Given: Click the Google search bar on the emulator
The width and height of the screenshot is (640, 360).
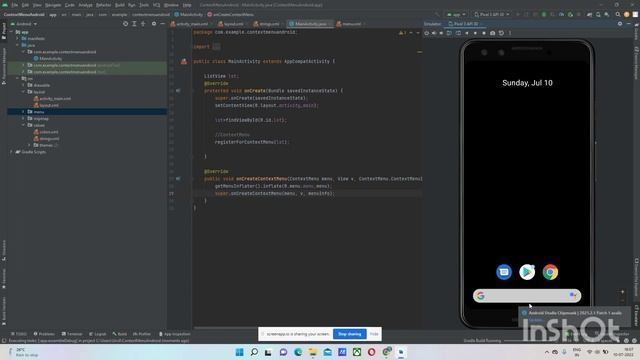Looking at the screenshot, I should (x=527, y=296).
